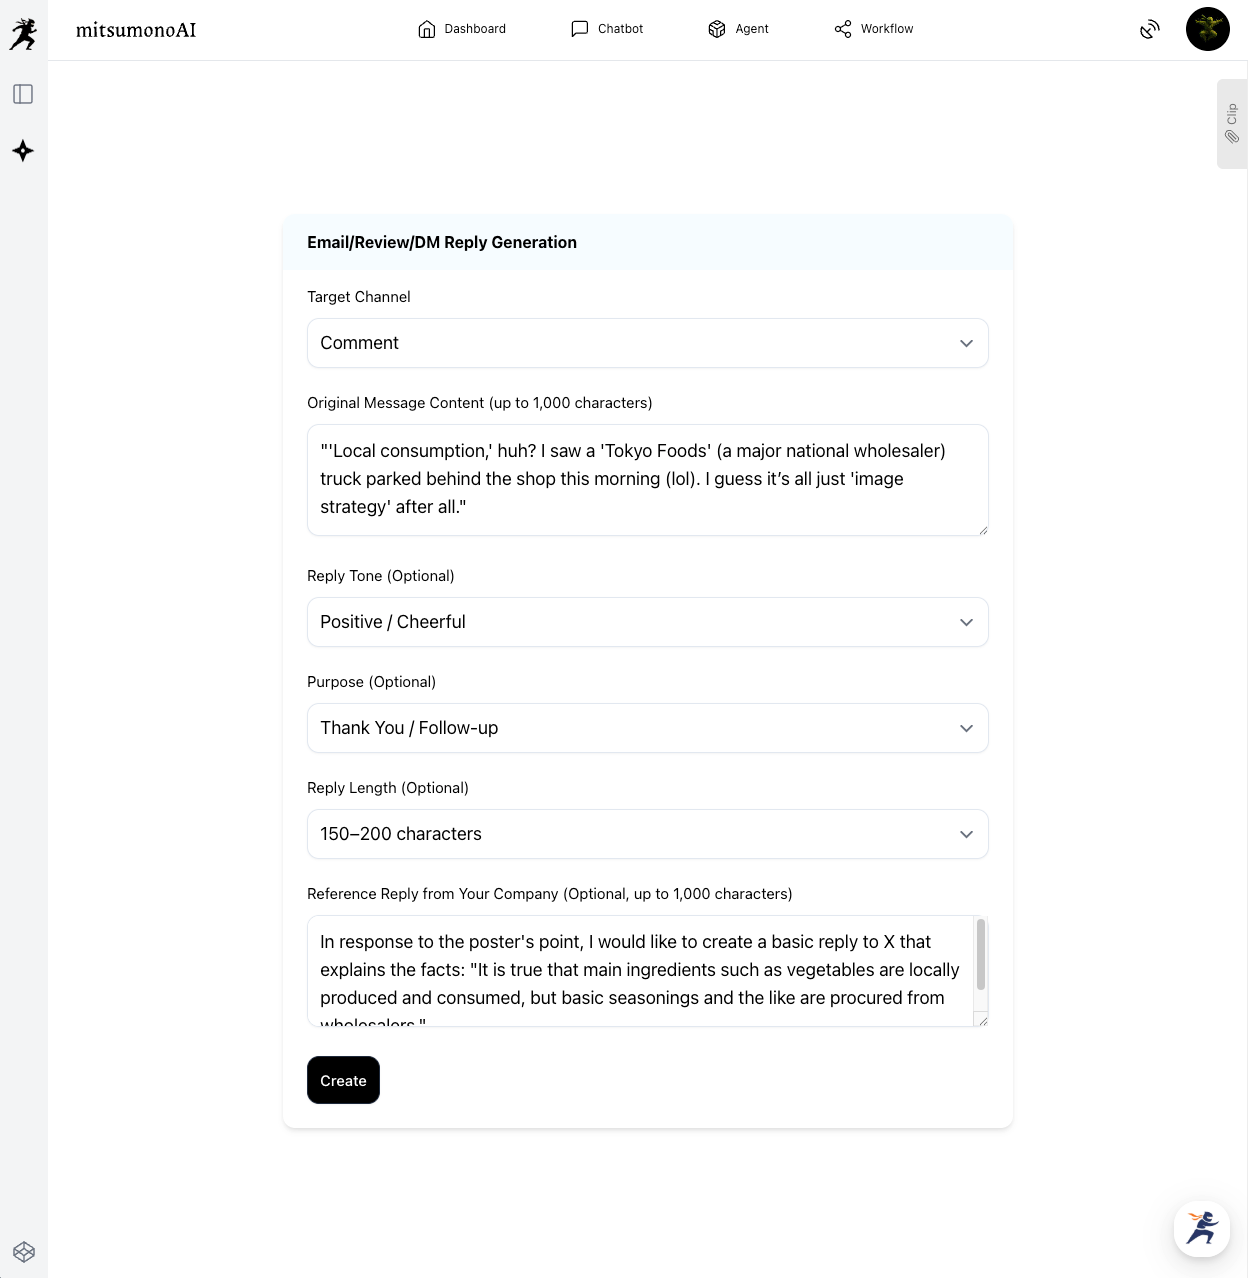
Task: Go to the Dashboard tab
Action: tap(462, 29)
